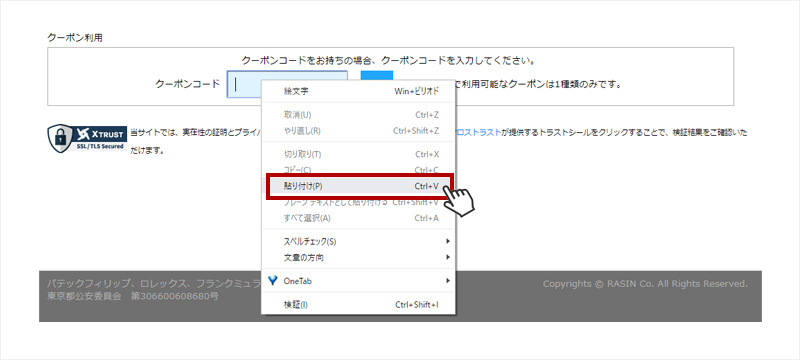Choose 貼り付け(P) in the context menu
800x360 pixels.
(x=358, y=187)
